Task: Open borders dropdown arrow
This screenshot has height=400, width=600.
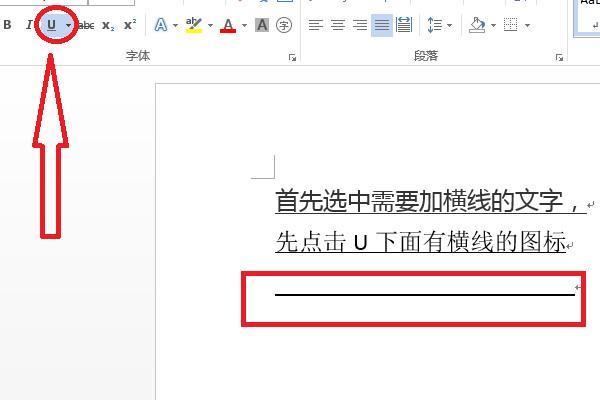Action: (x=527, y=26)
